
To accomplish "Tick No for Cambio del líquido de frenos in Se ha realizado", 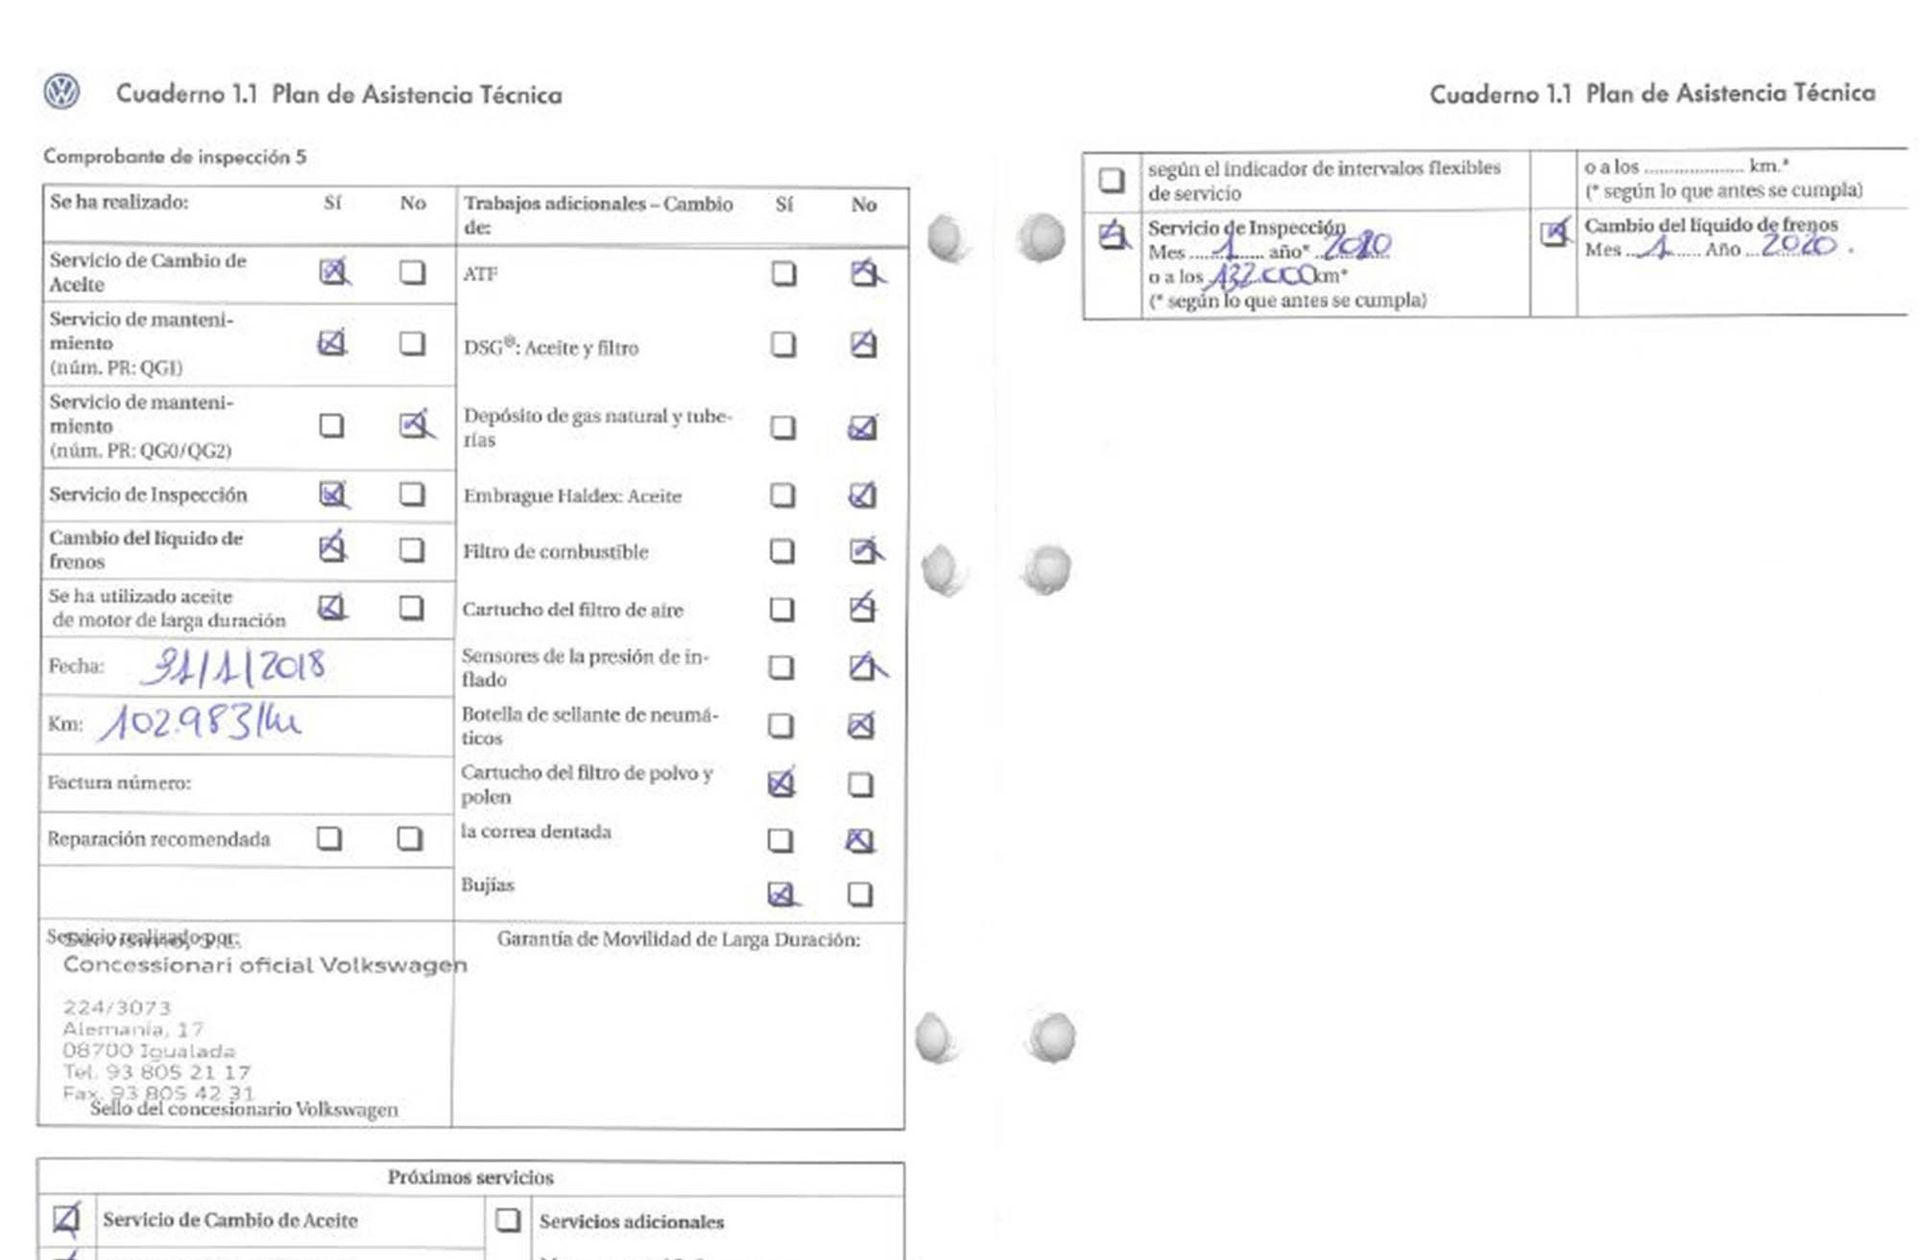I will point(412,549).
